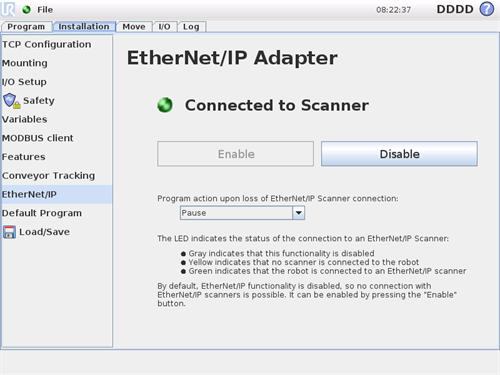Screen dimensions: 500x375
Task: Click the grayed-out Enable button
Action: click(236, 154)
